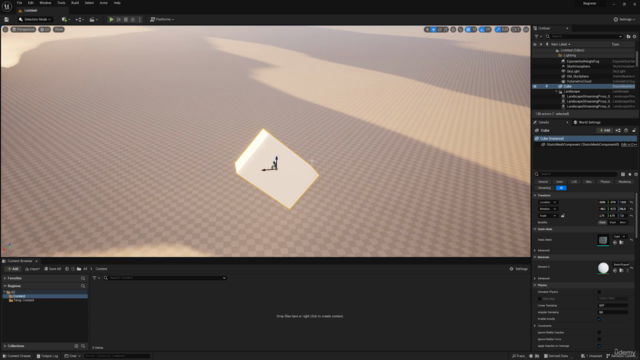The height and width of the screenshot is (360, 640).
Task: Set Mobility to Movable
Action: click(x=623, y=222)
